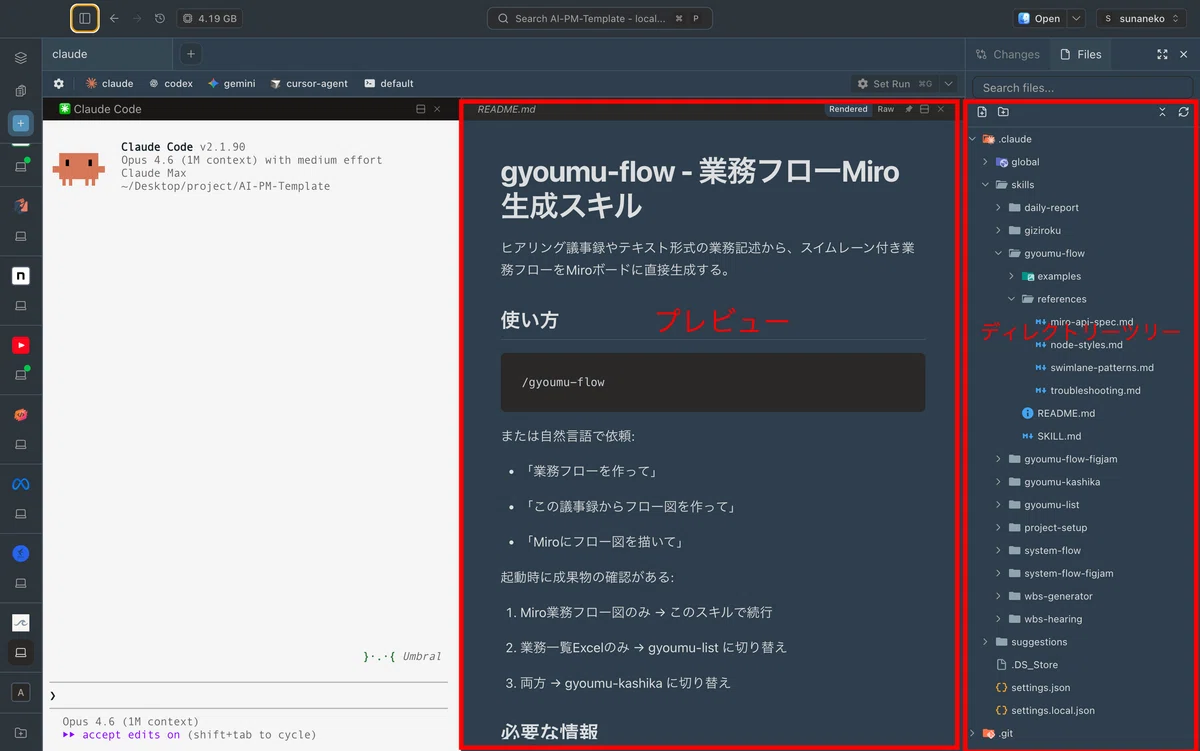Add a new tab with plus button
Viewport: 1200px width, 751px height.
(190, 54)
